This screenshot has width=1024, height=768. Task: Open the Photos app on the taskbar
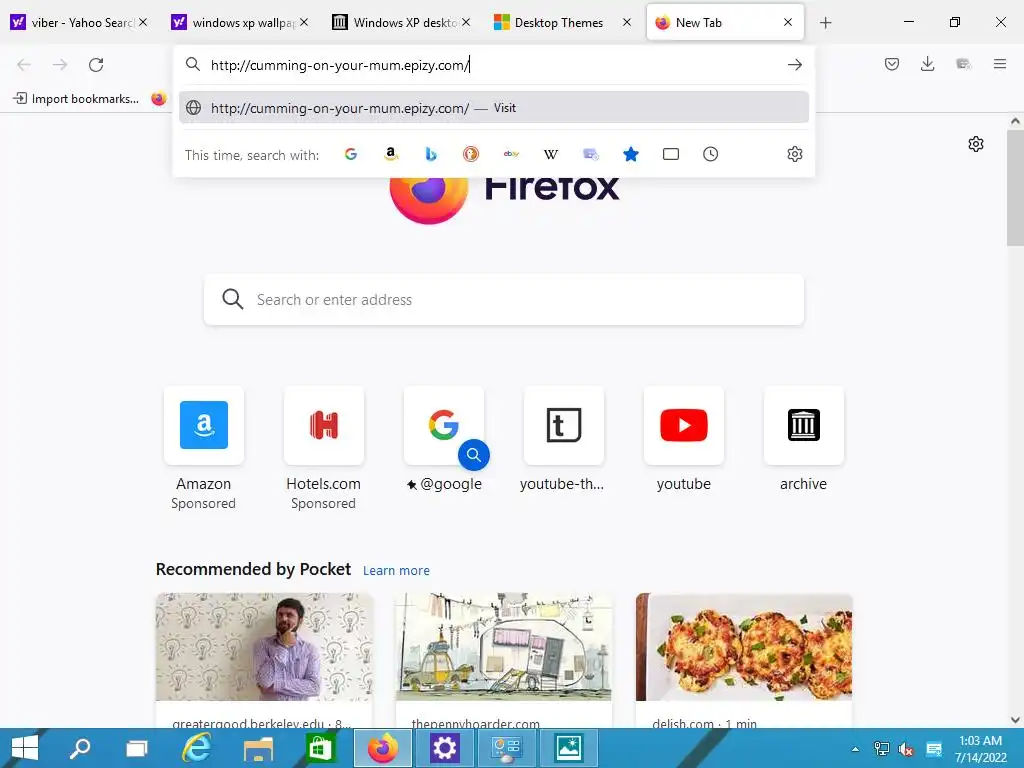(x=568, y=748)
